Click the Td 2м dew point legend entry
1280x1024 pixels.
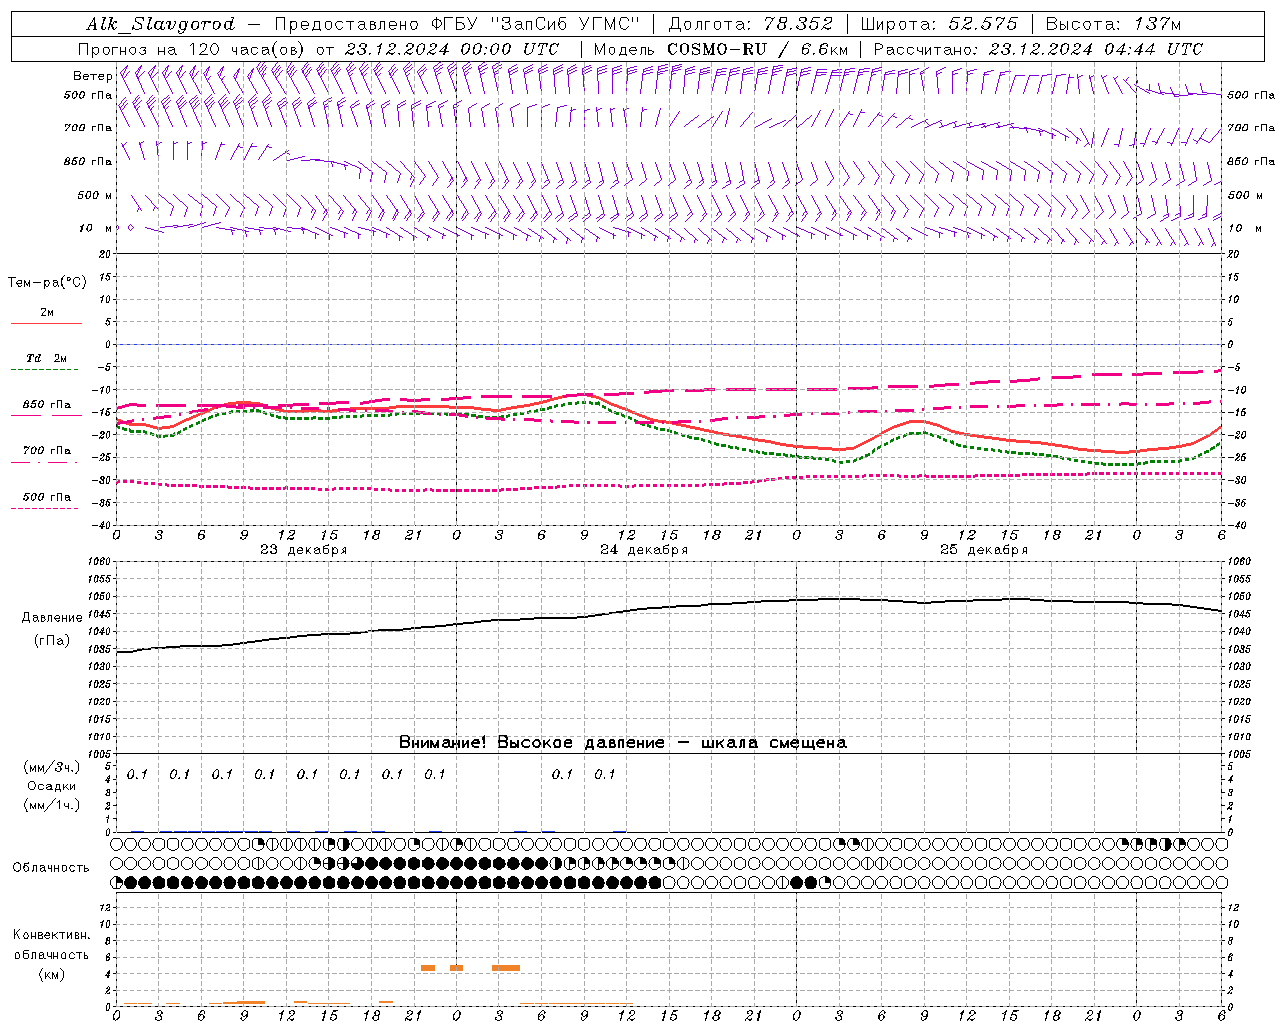point(46,358)
